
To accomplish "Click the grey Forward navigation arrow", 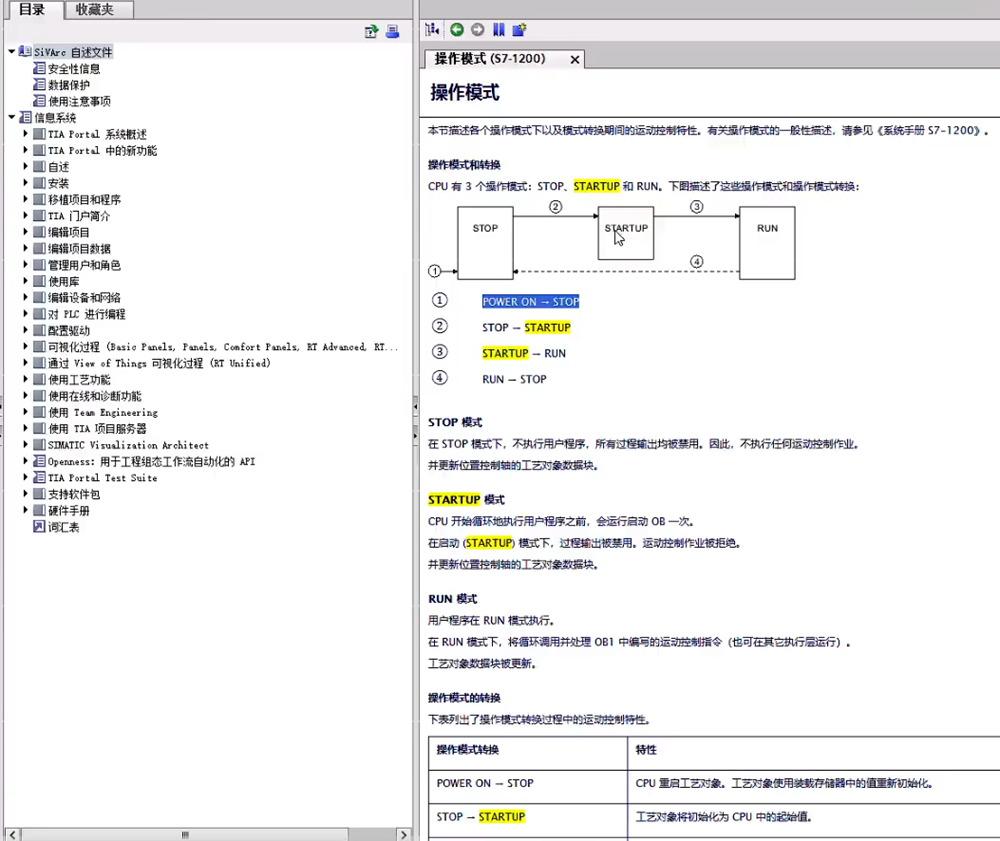I will [x=477, y=30].
